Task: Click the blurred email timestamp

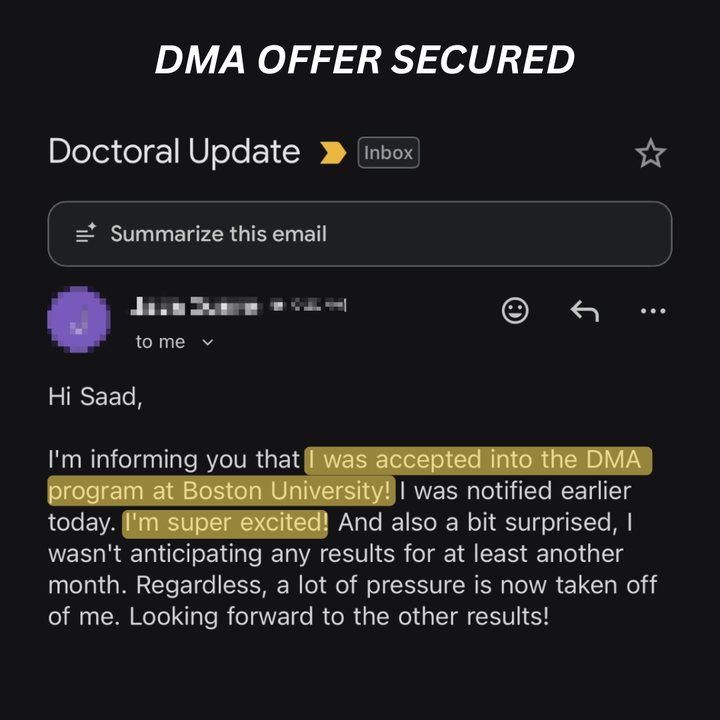Action: pos(308,305)
